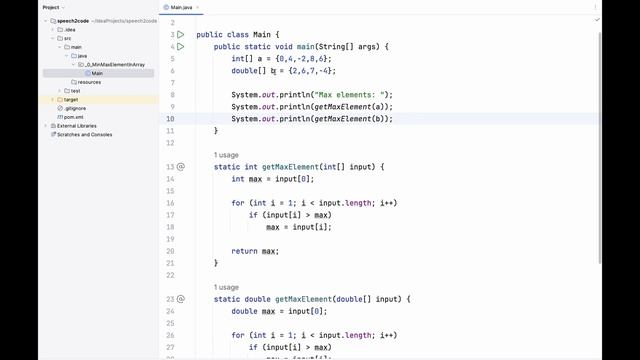
Task: Click 'return max;' on line 20
Action: (x=255, y=251)
